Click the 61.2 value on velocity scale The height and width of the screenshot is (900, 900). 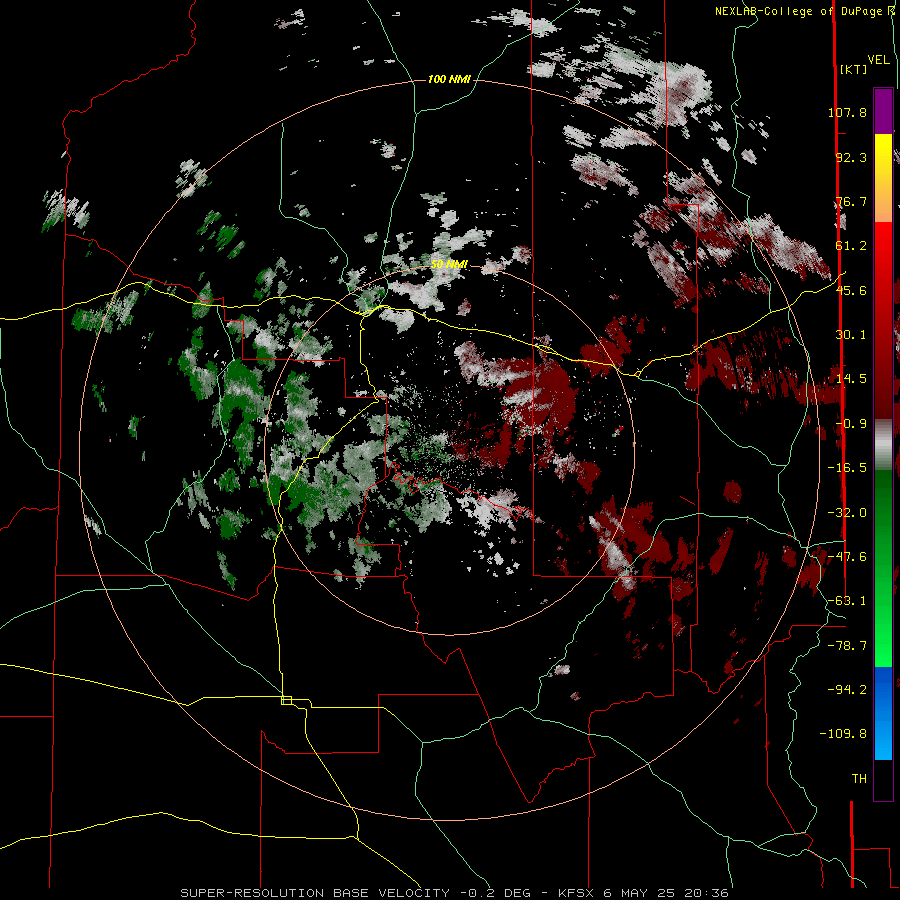(x=851, y=246)
